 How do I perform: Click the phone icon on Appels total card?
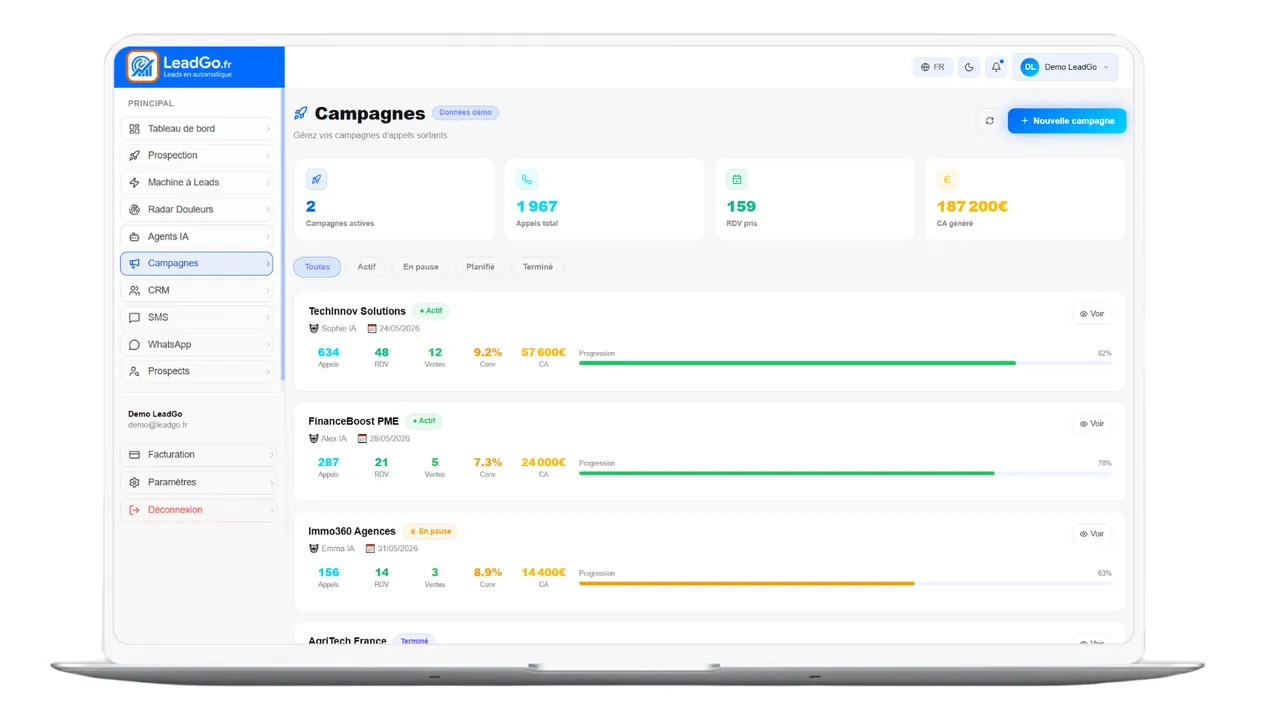coord(527,180)
